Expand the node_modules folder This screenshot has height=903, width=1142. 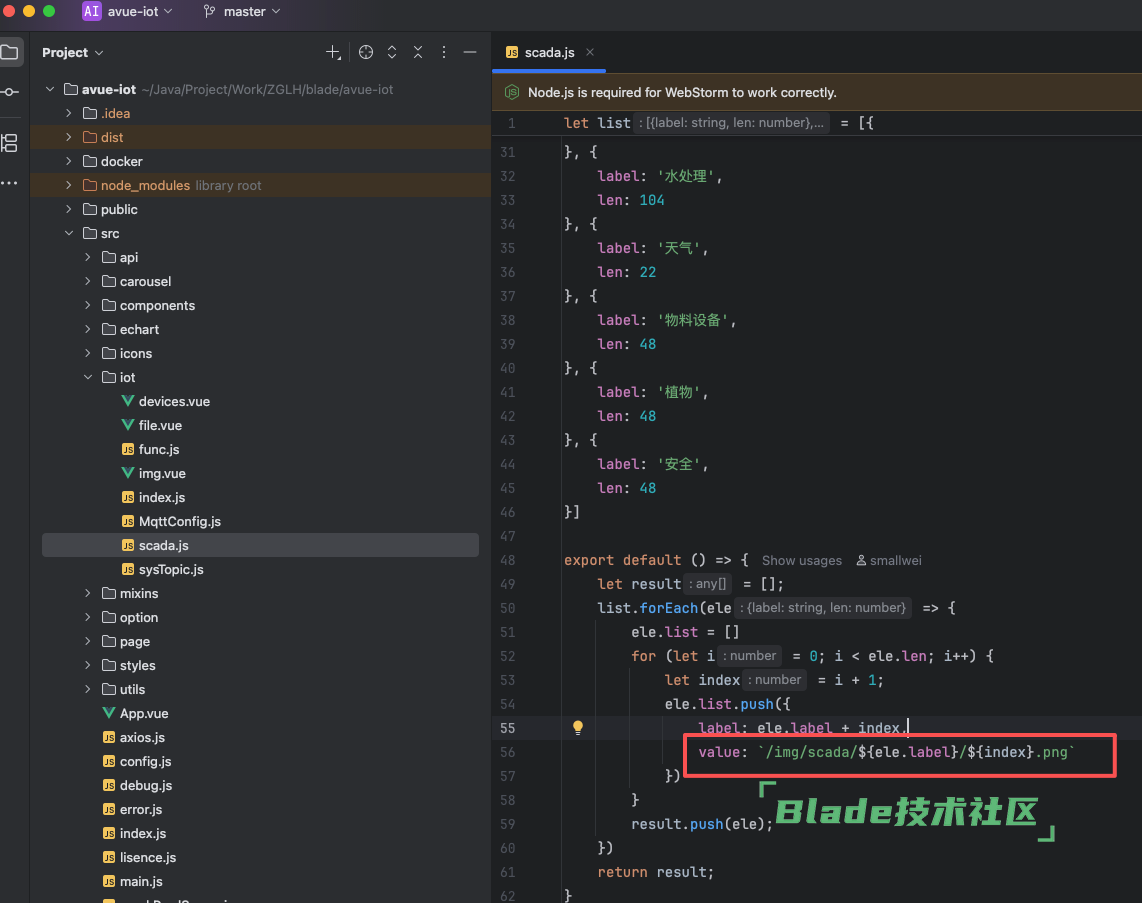click(69, 185)
